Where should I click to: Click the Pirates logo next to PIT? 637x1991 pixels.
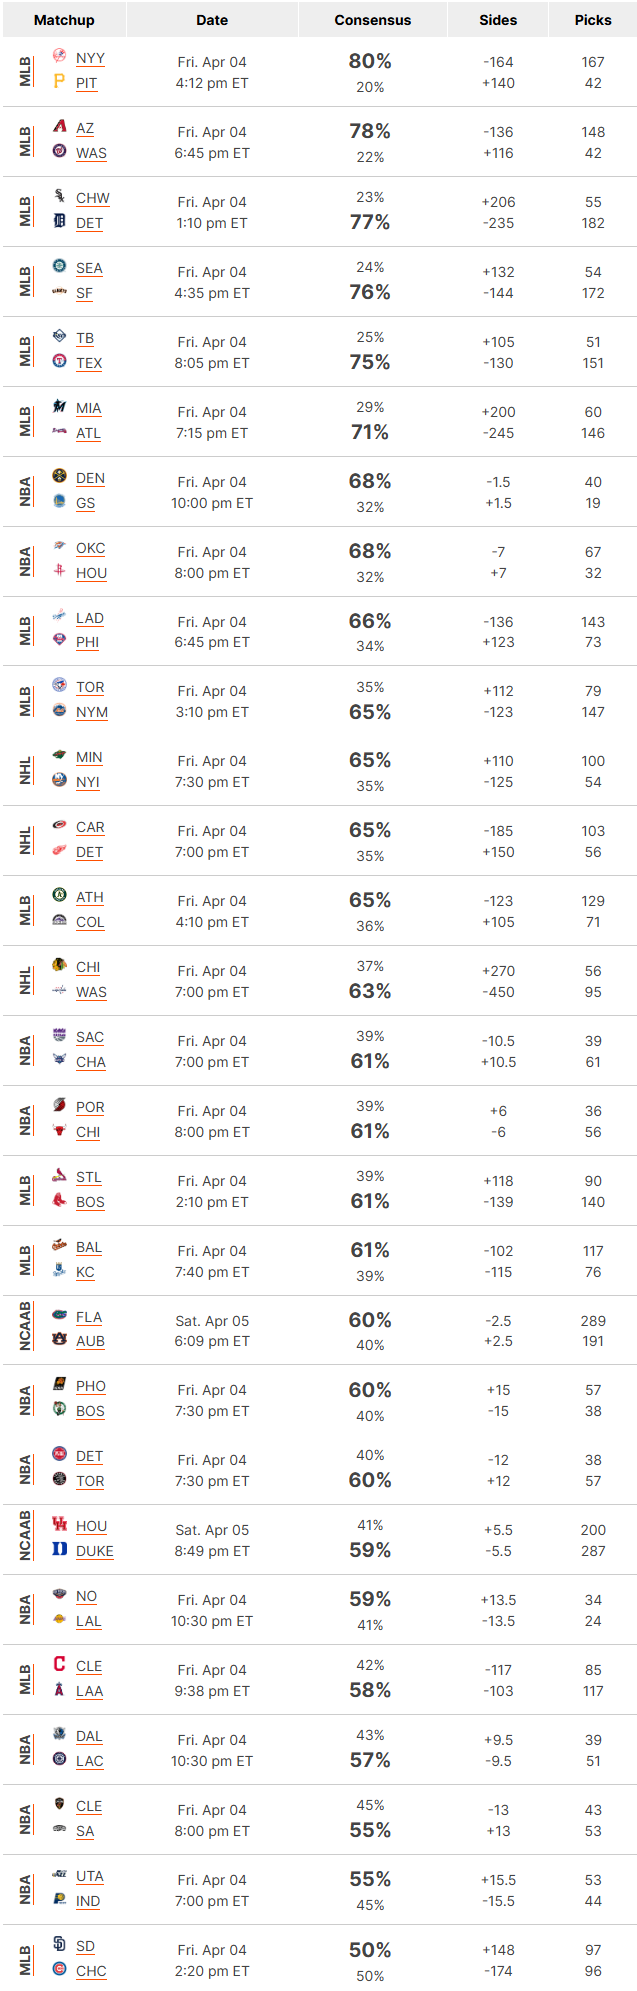click(x=59, y=82)
